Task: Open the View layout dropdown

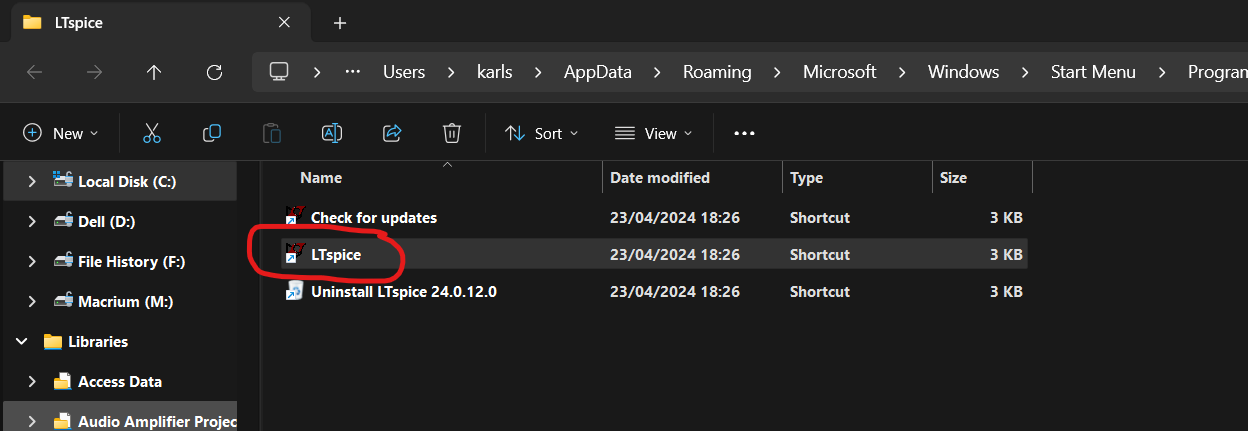Action: coord(653,133)
